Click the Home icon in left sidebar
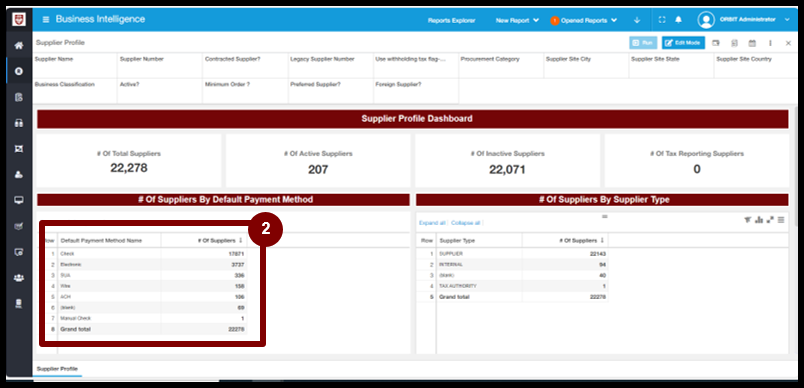804x388 pixels. coord(19,46)
